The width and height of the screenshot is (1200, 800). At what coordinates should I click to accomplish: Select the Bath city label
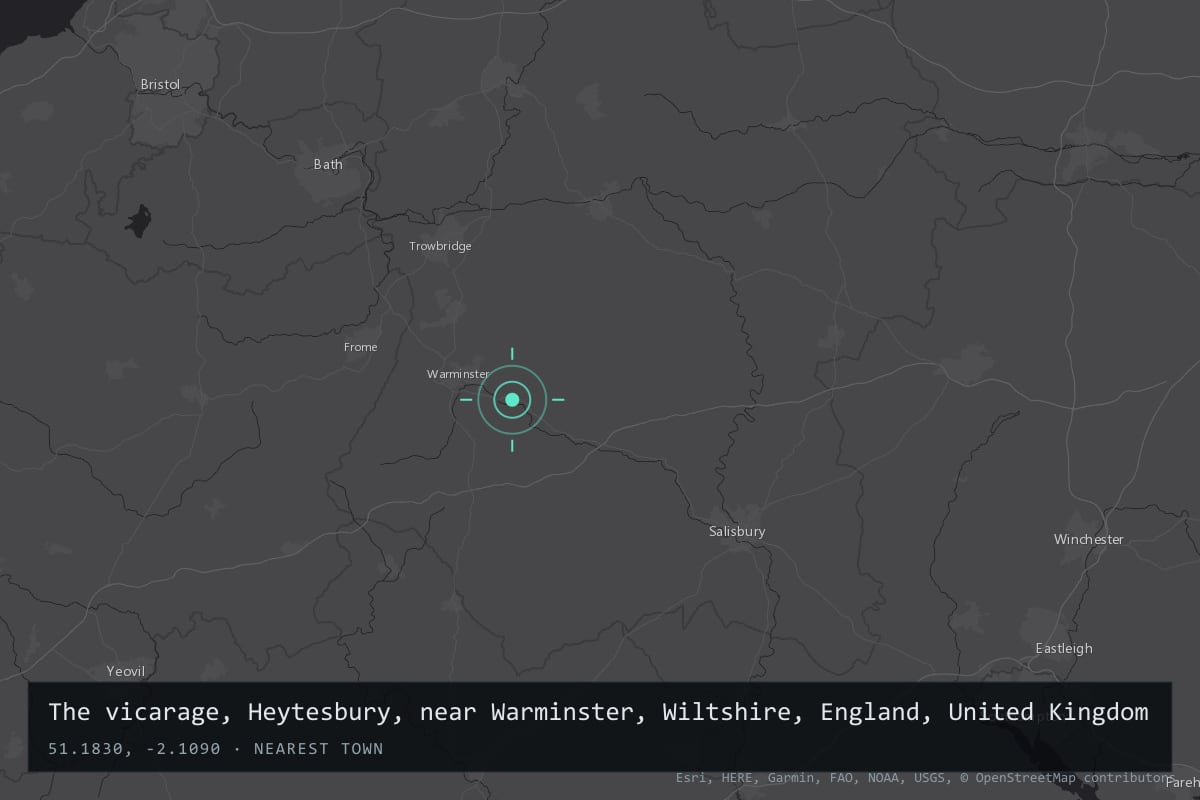(x=328, y=164)
